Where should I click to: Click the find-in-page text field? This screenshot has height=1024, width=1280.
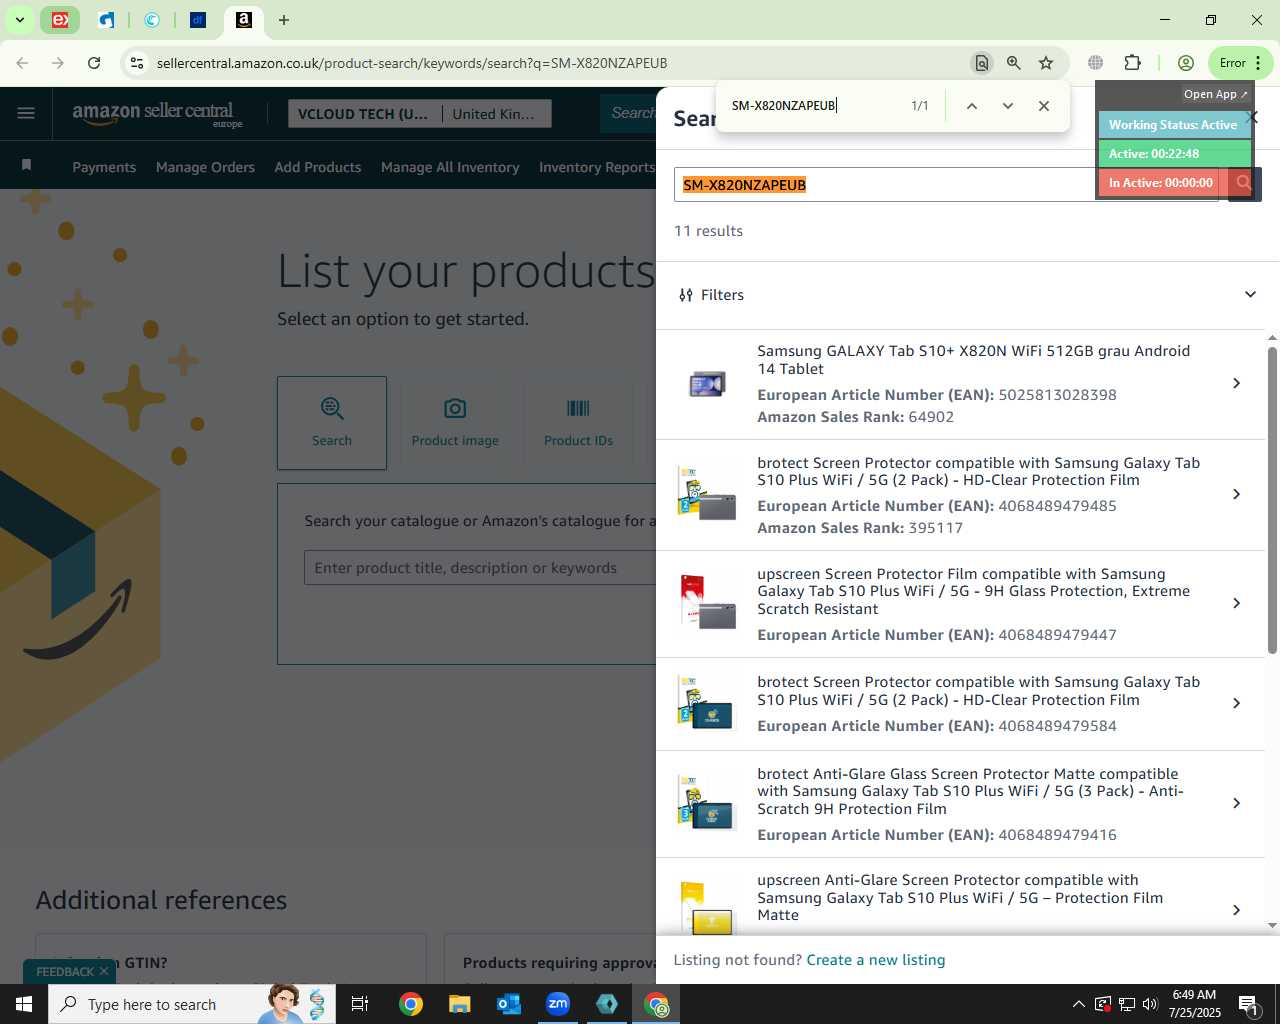(812, 106)
